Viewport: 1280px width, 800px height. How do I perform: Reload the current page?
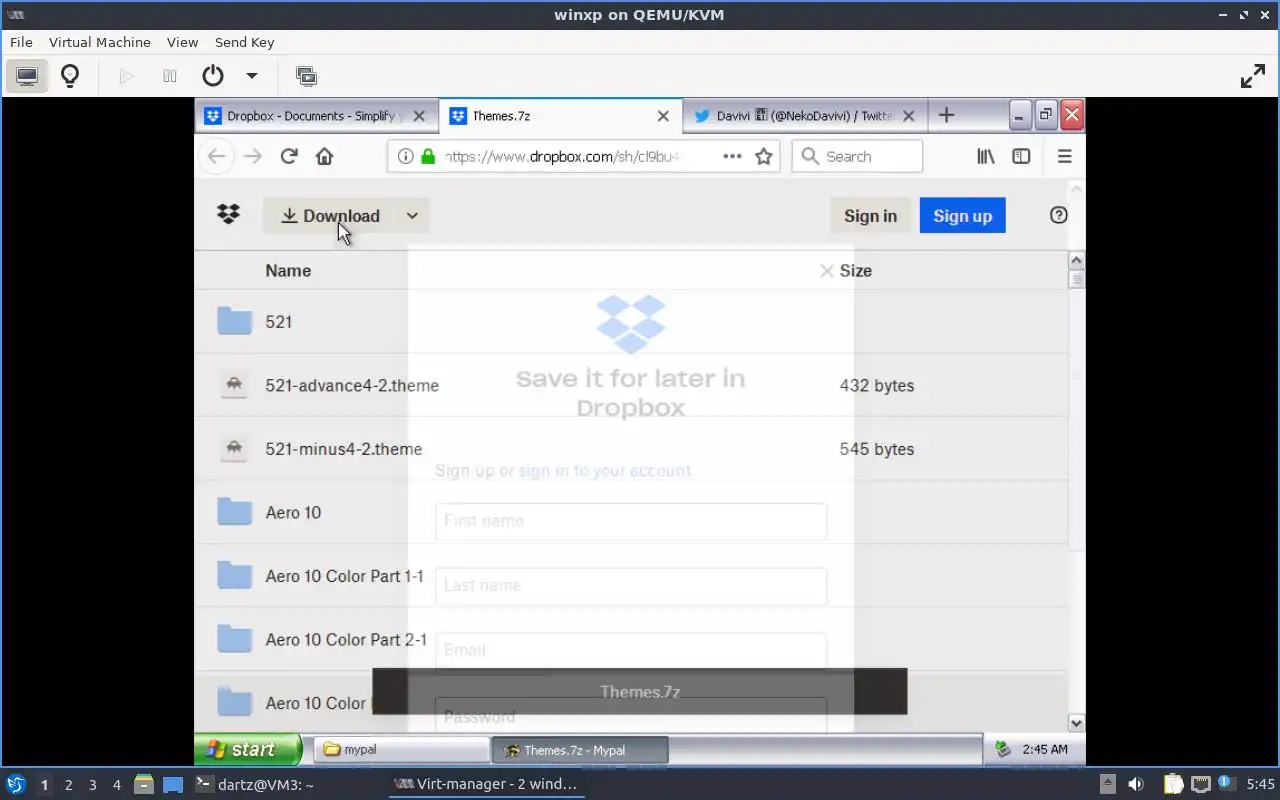(x=289, y=156)
